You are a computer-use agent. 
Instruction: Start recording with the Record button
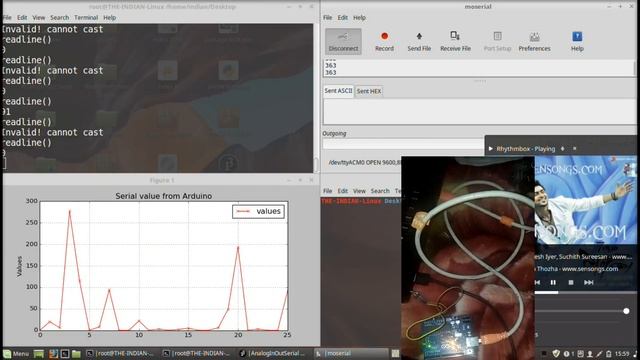click(x=384, y=41)
